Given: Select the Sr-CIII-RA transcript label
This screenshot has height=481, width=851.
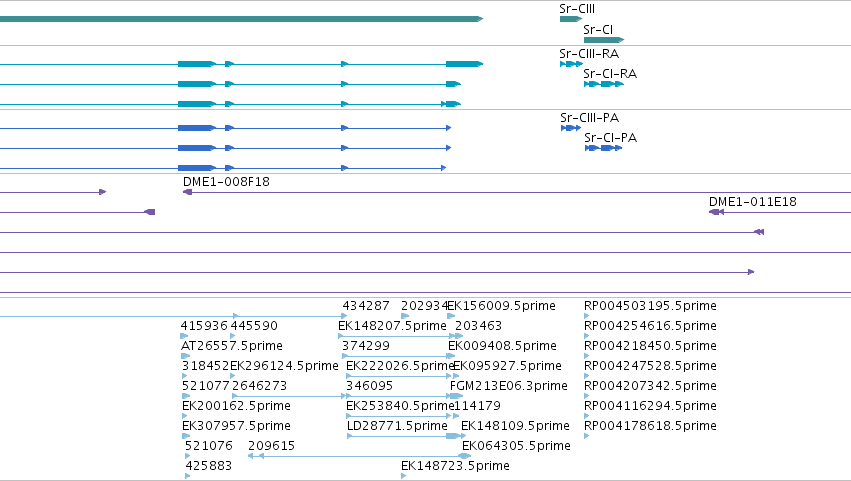Looking at the screenshot, I should pyautogui.click(x=589, y=54).
